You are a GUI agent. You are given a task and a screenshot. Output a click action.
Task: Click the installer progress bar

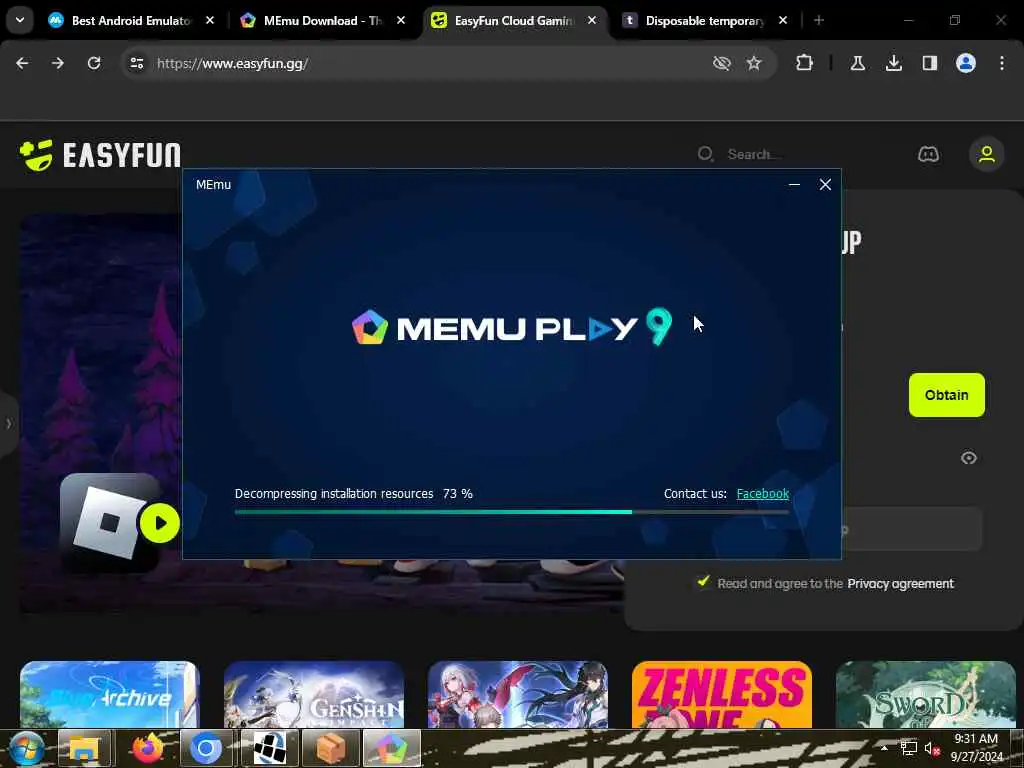[x=512, y=512]
